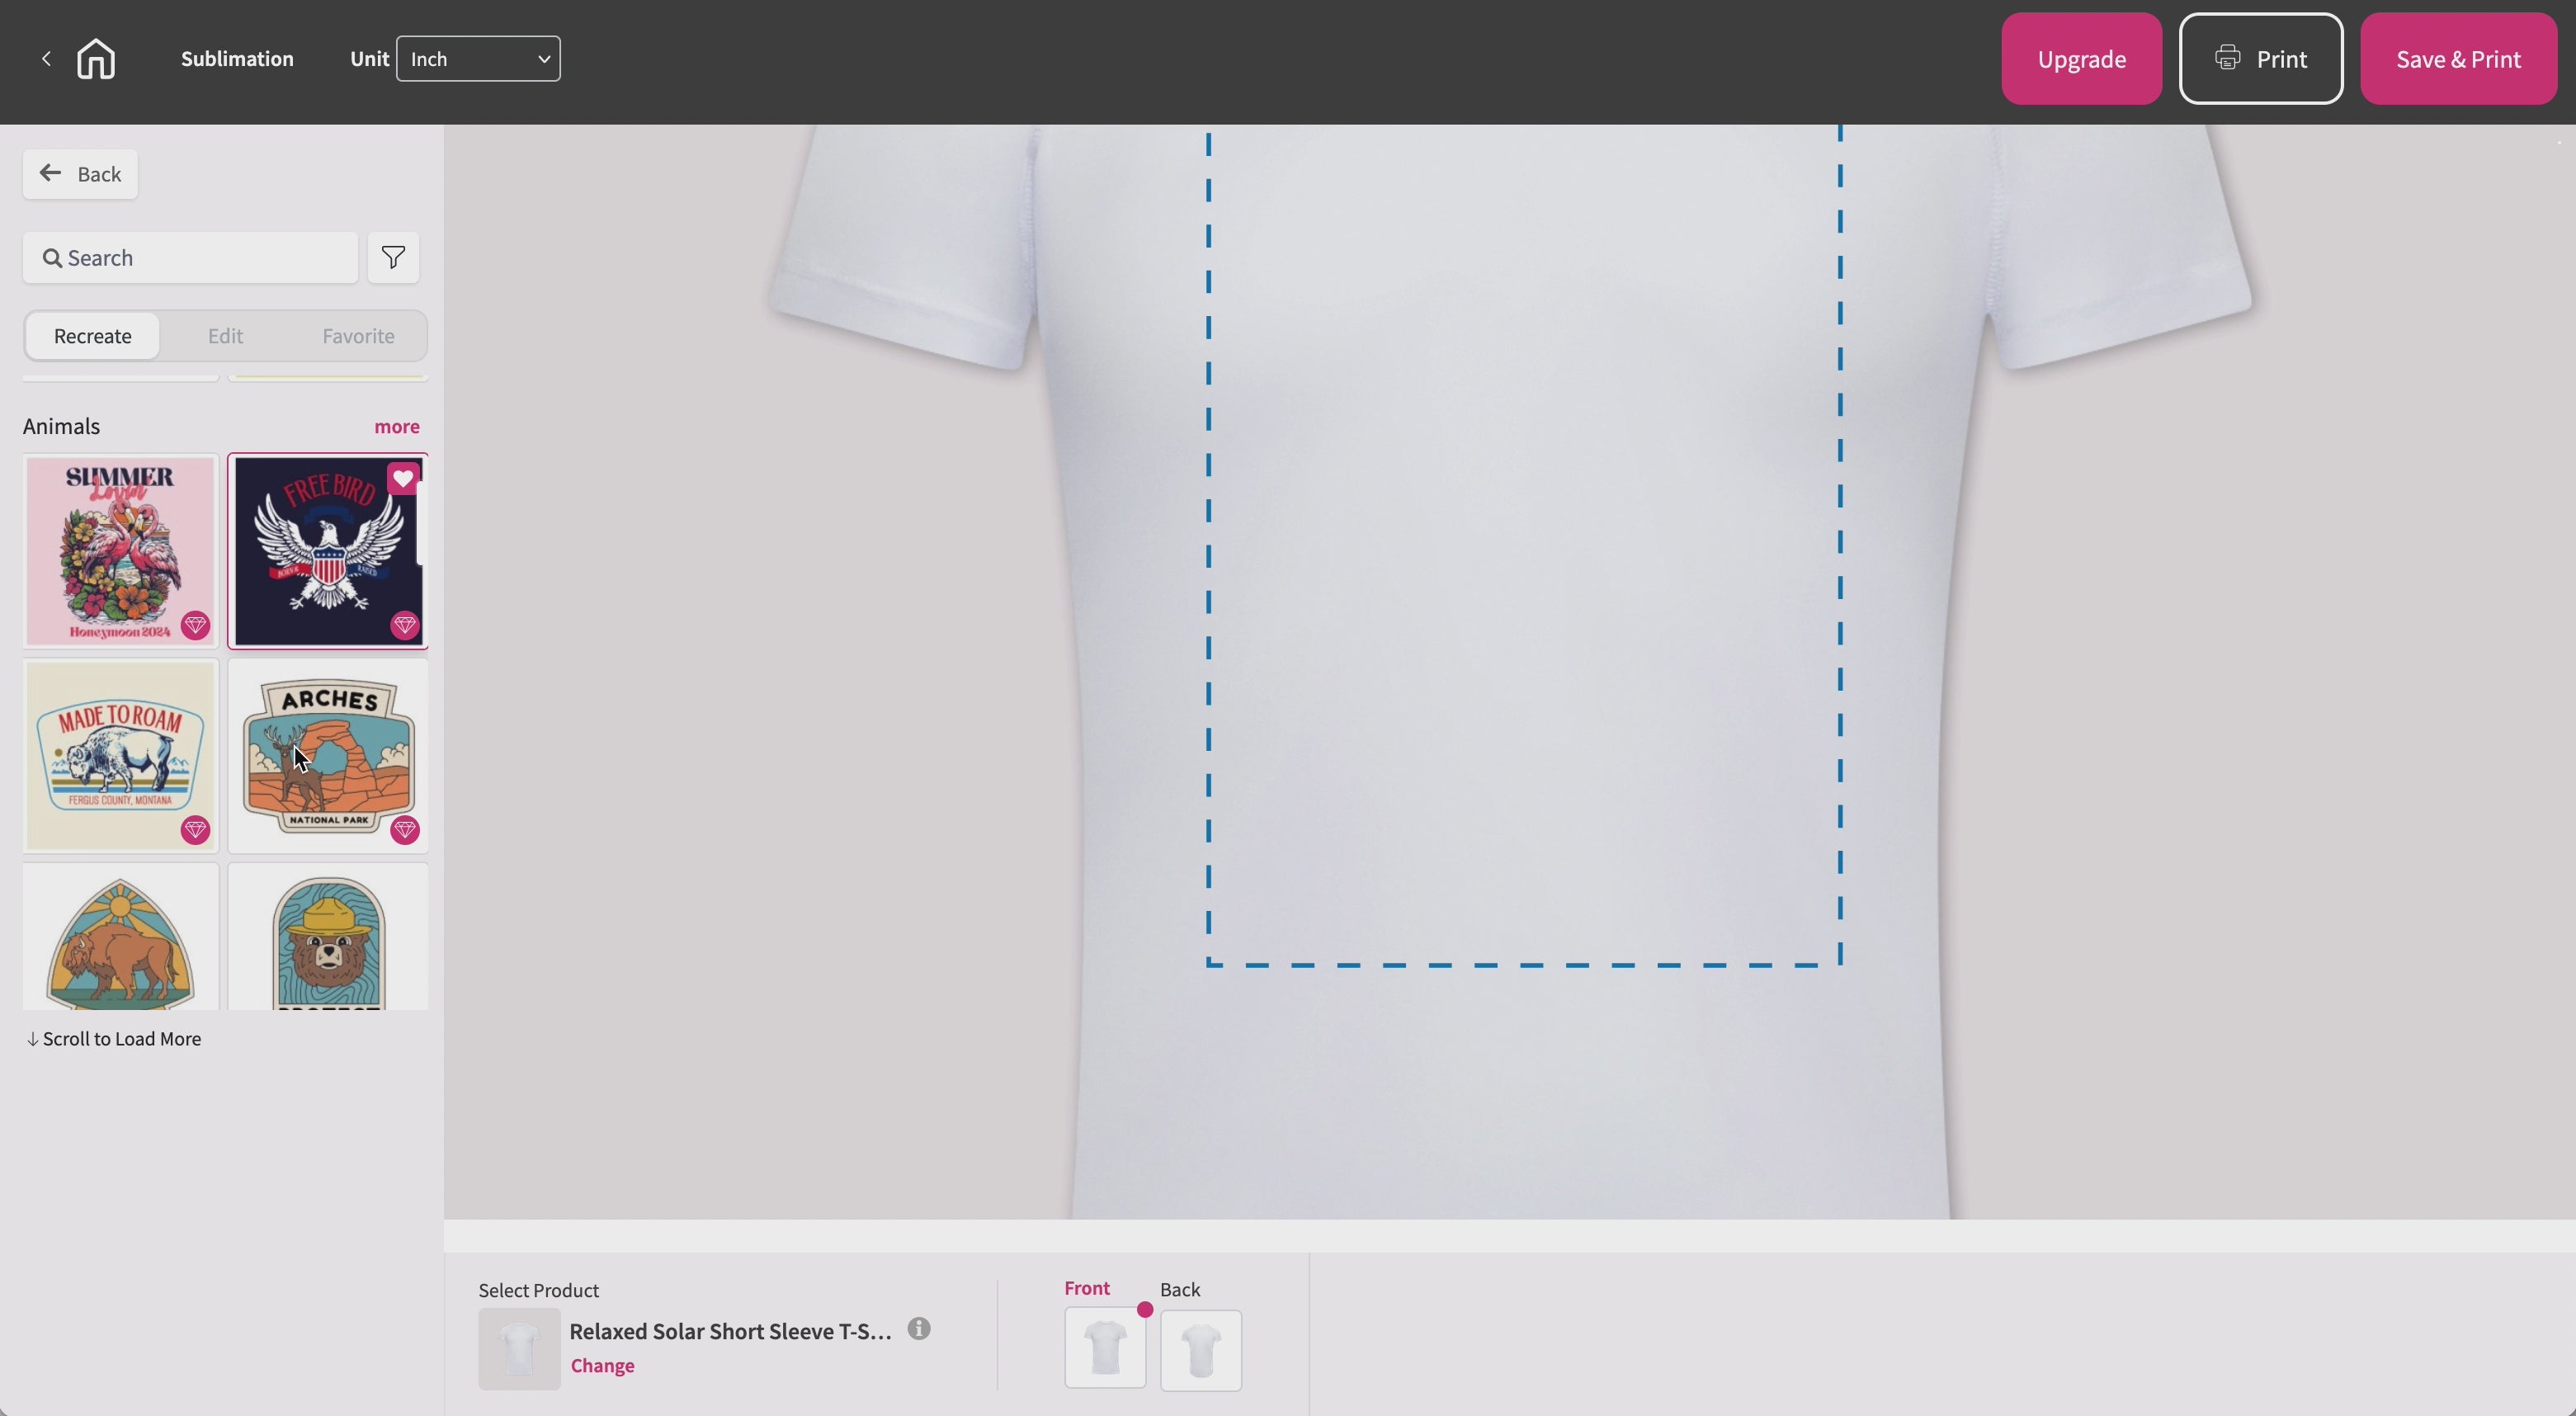Image resolution: width=2576 pixels, height=1416 pixels.
Task: Click the product info icon
Action: click(918, 1329)
